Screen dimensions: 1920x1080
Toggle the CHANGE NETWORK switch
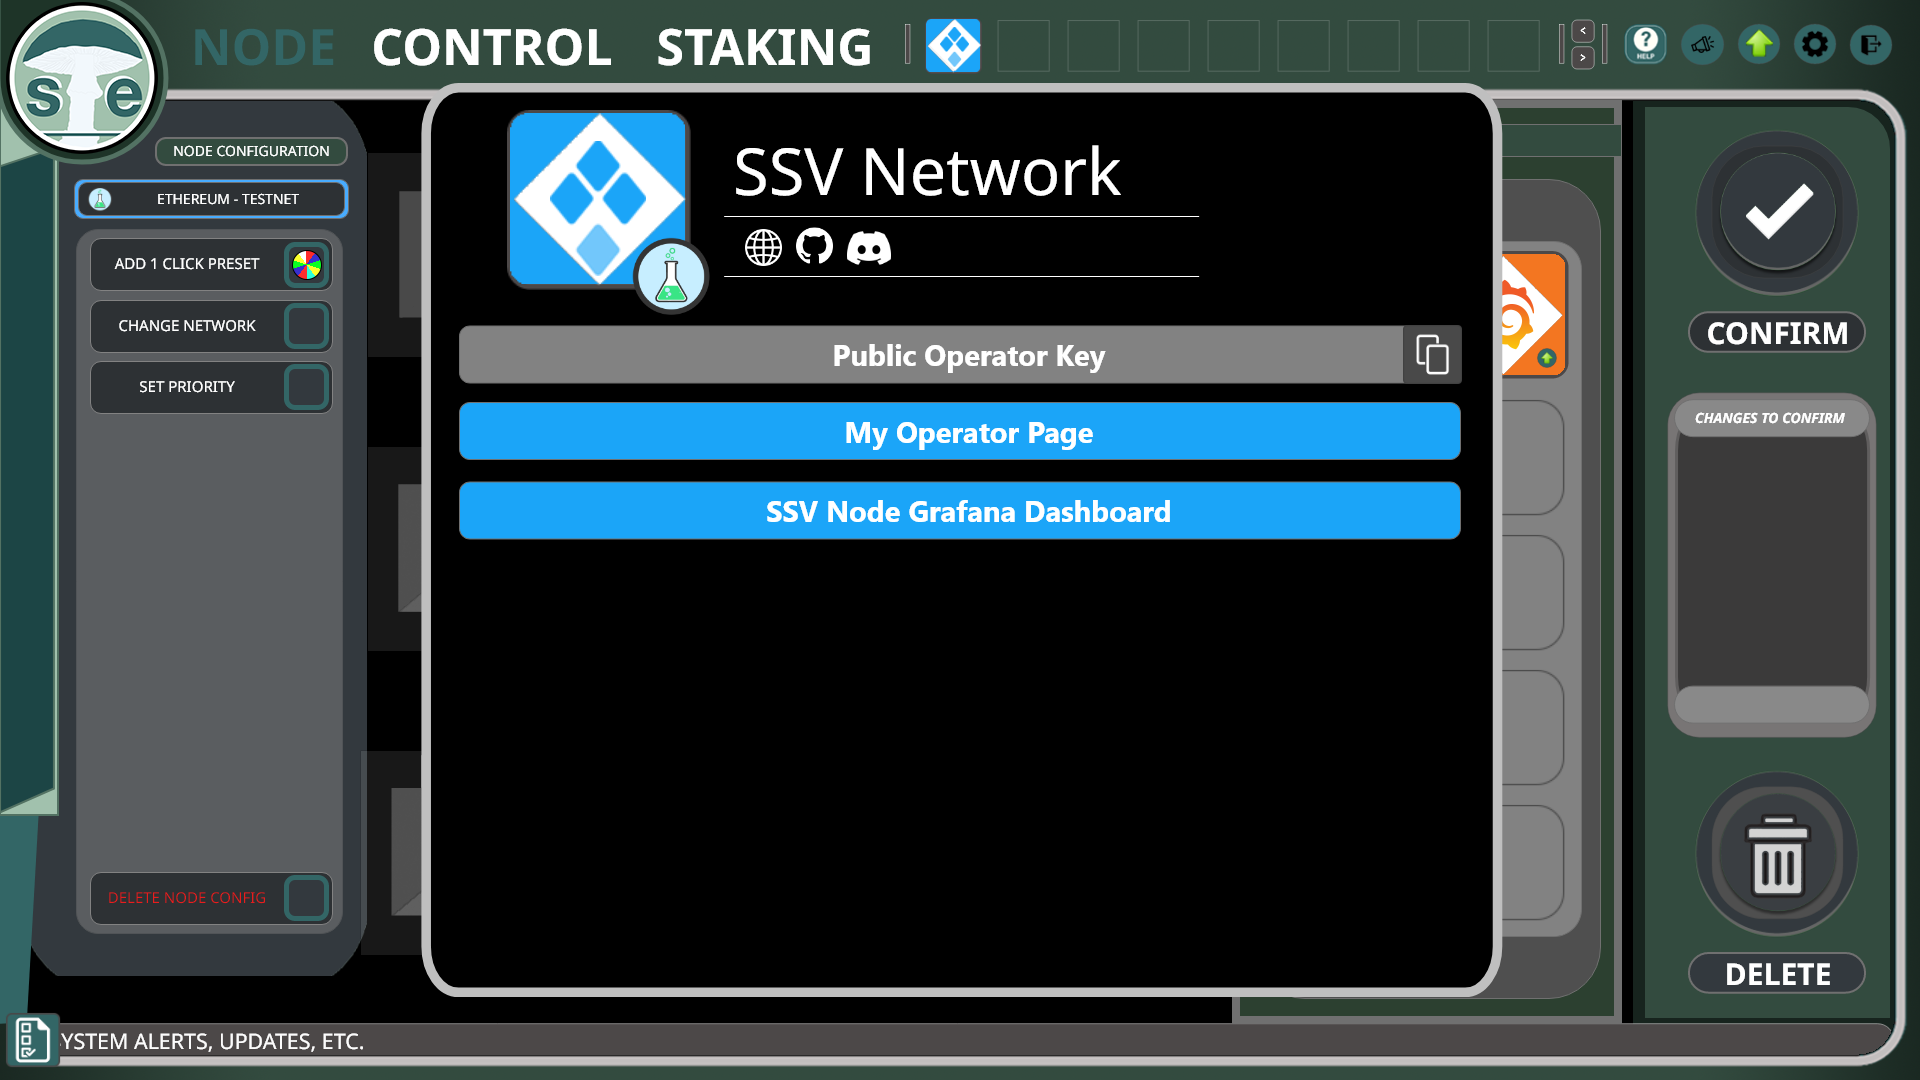tap(307, 325)
